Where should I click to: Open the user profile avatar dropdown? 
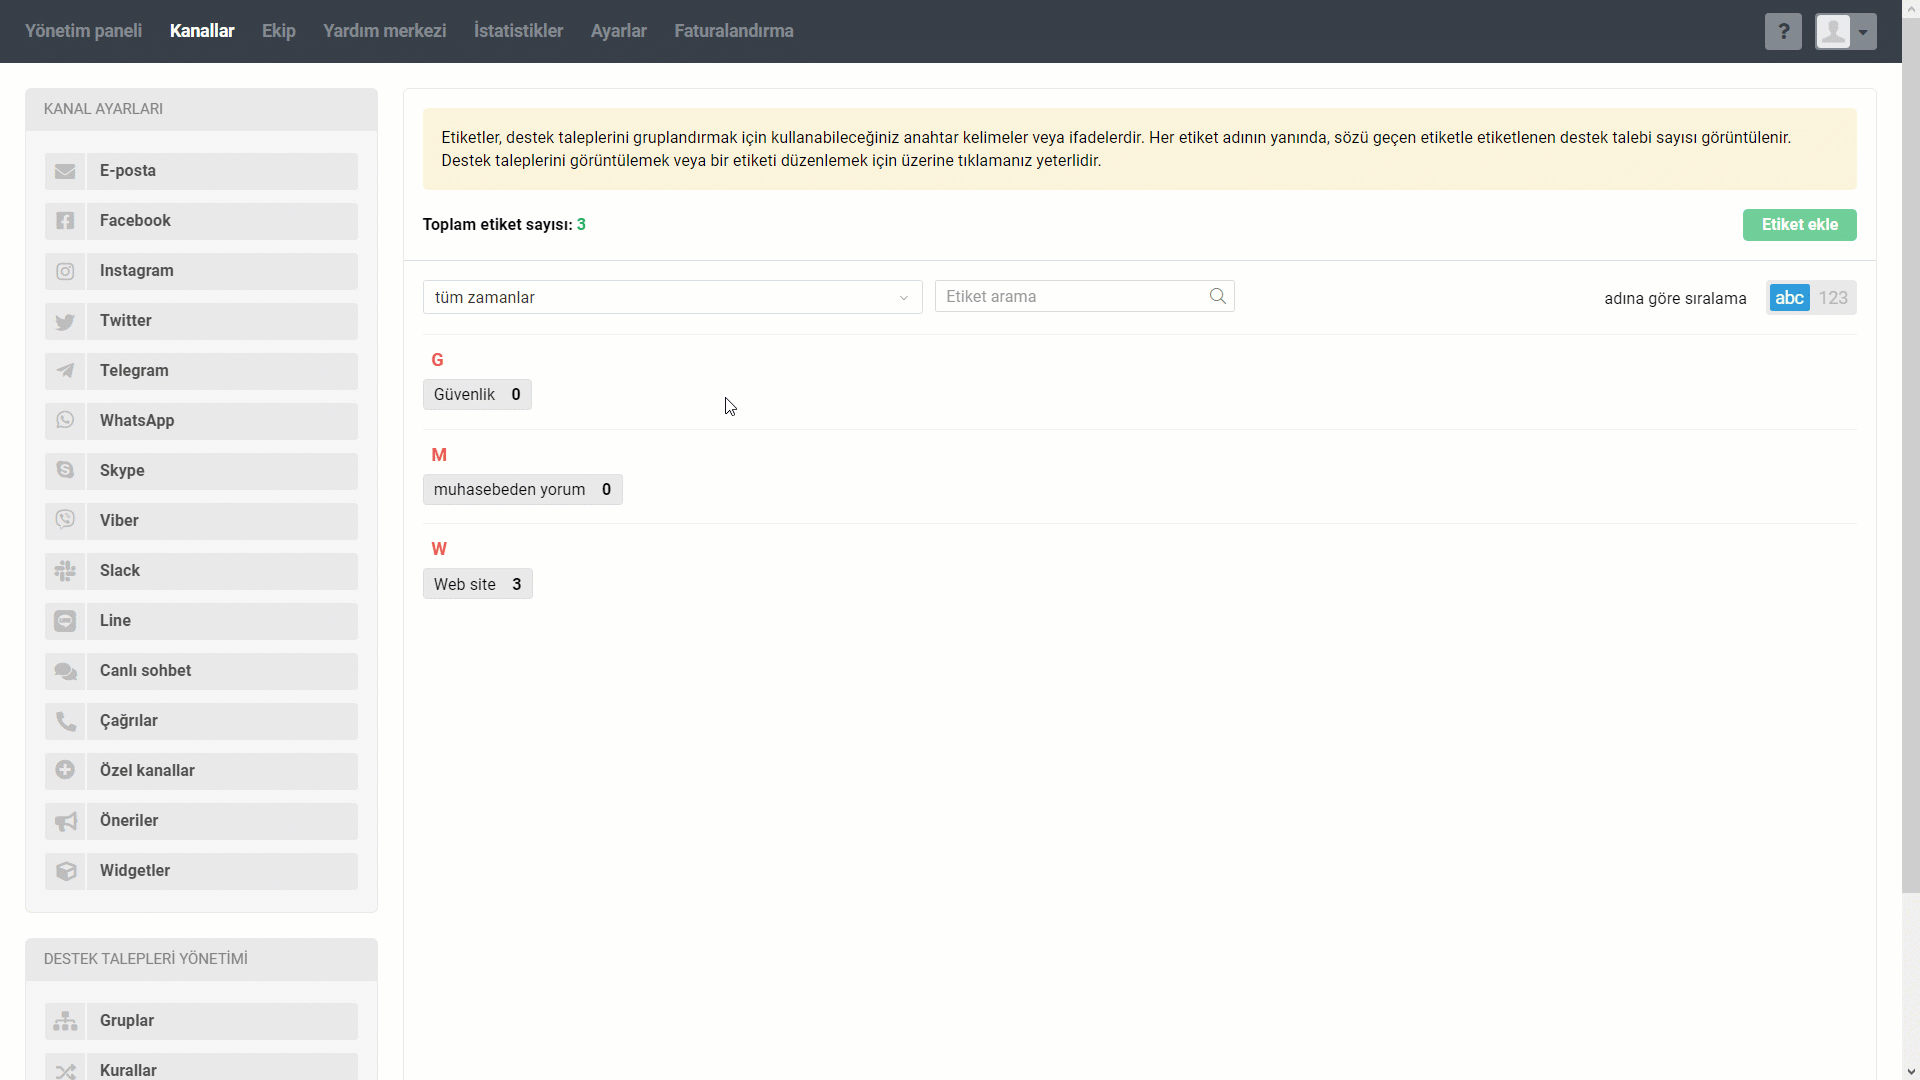(x=1845, y=31)
